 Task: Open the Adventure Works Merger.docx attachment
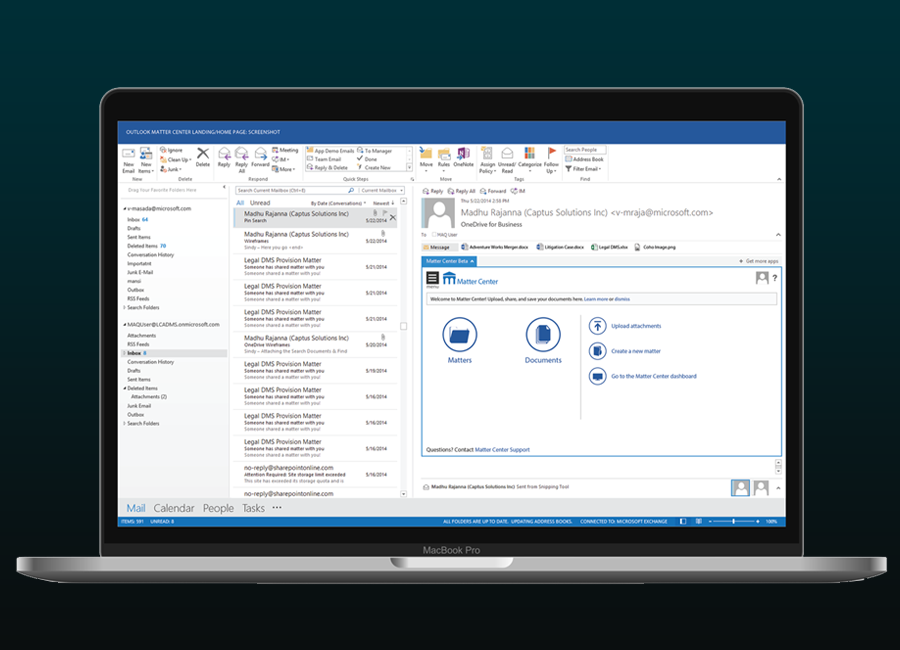(495, 247)
